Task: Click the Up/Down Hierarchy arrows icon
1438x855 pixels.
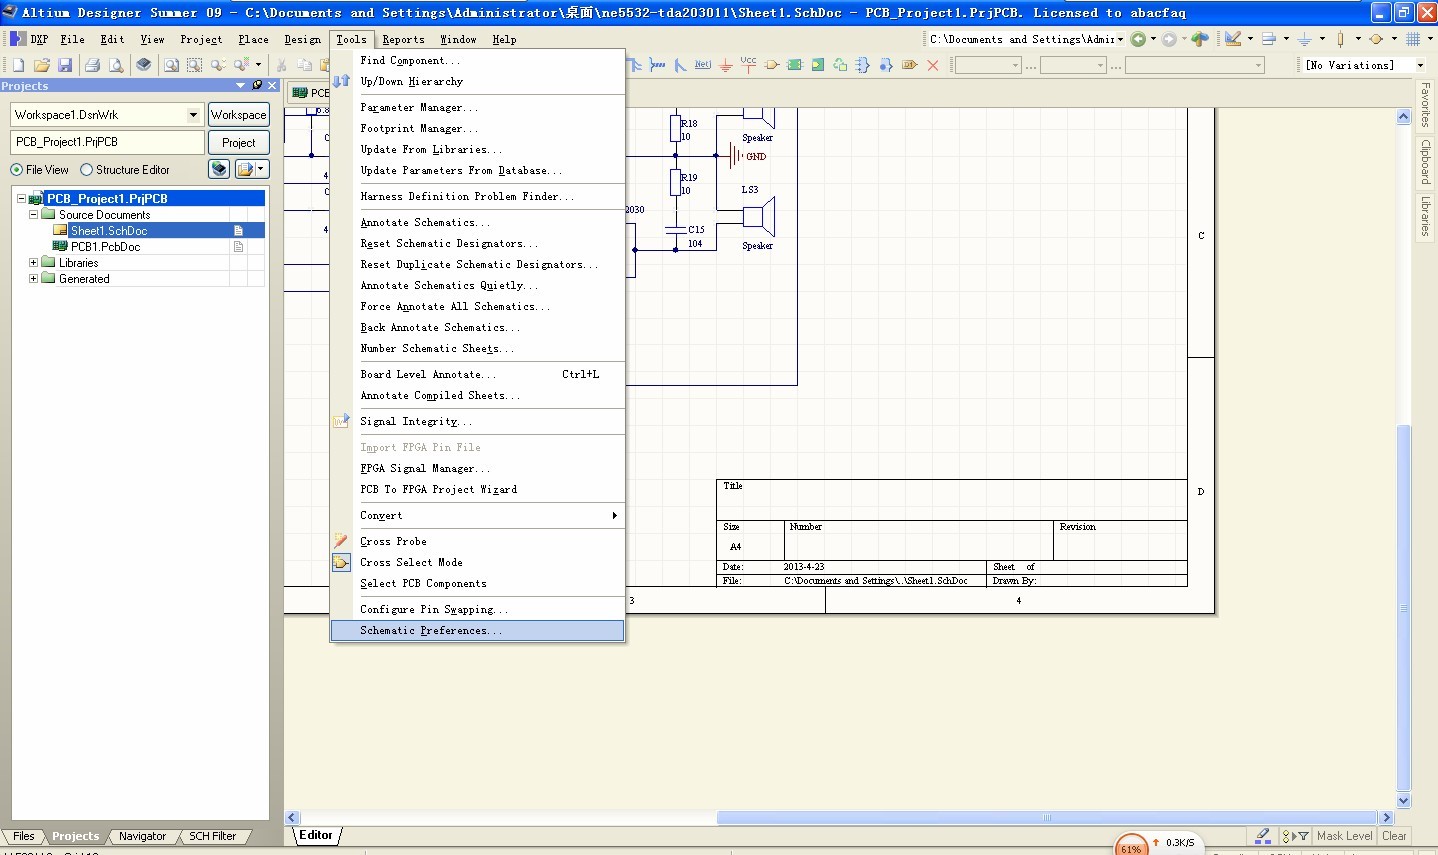Action: click(x=341, y=81)
